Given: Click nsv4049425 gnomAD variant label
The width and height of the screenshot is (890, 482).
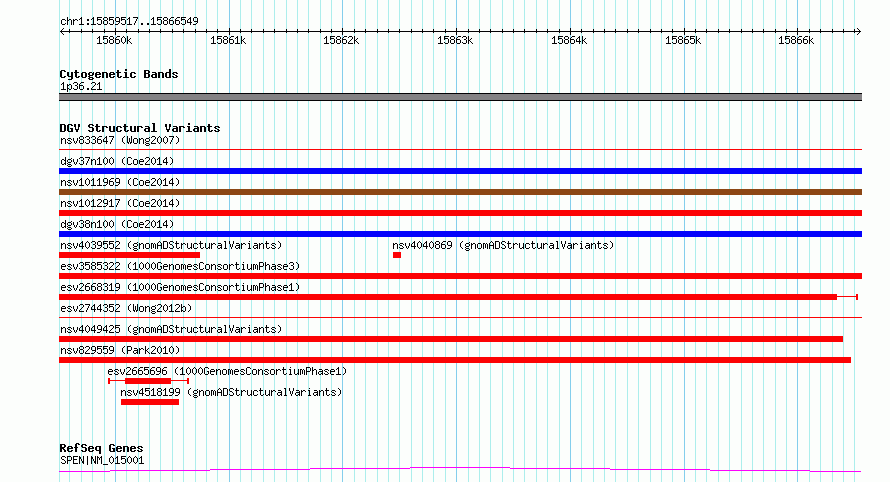Looking at the screenshot, I should click(171, 329).
